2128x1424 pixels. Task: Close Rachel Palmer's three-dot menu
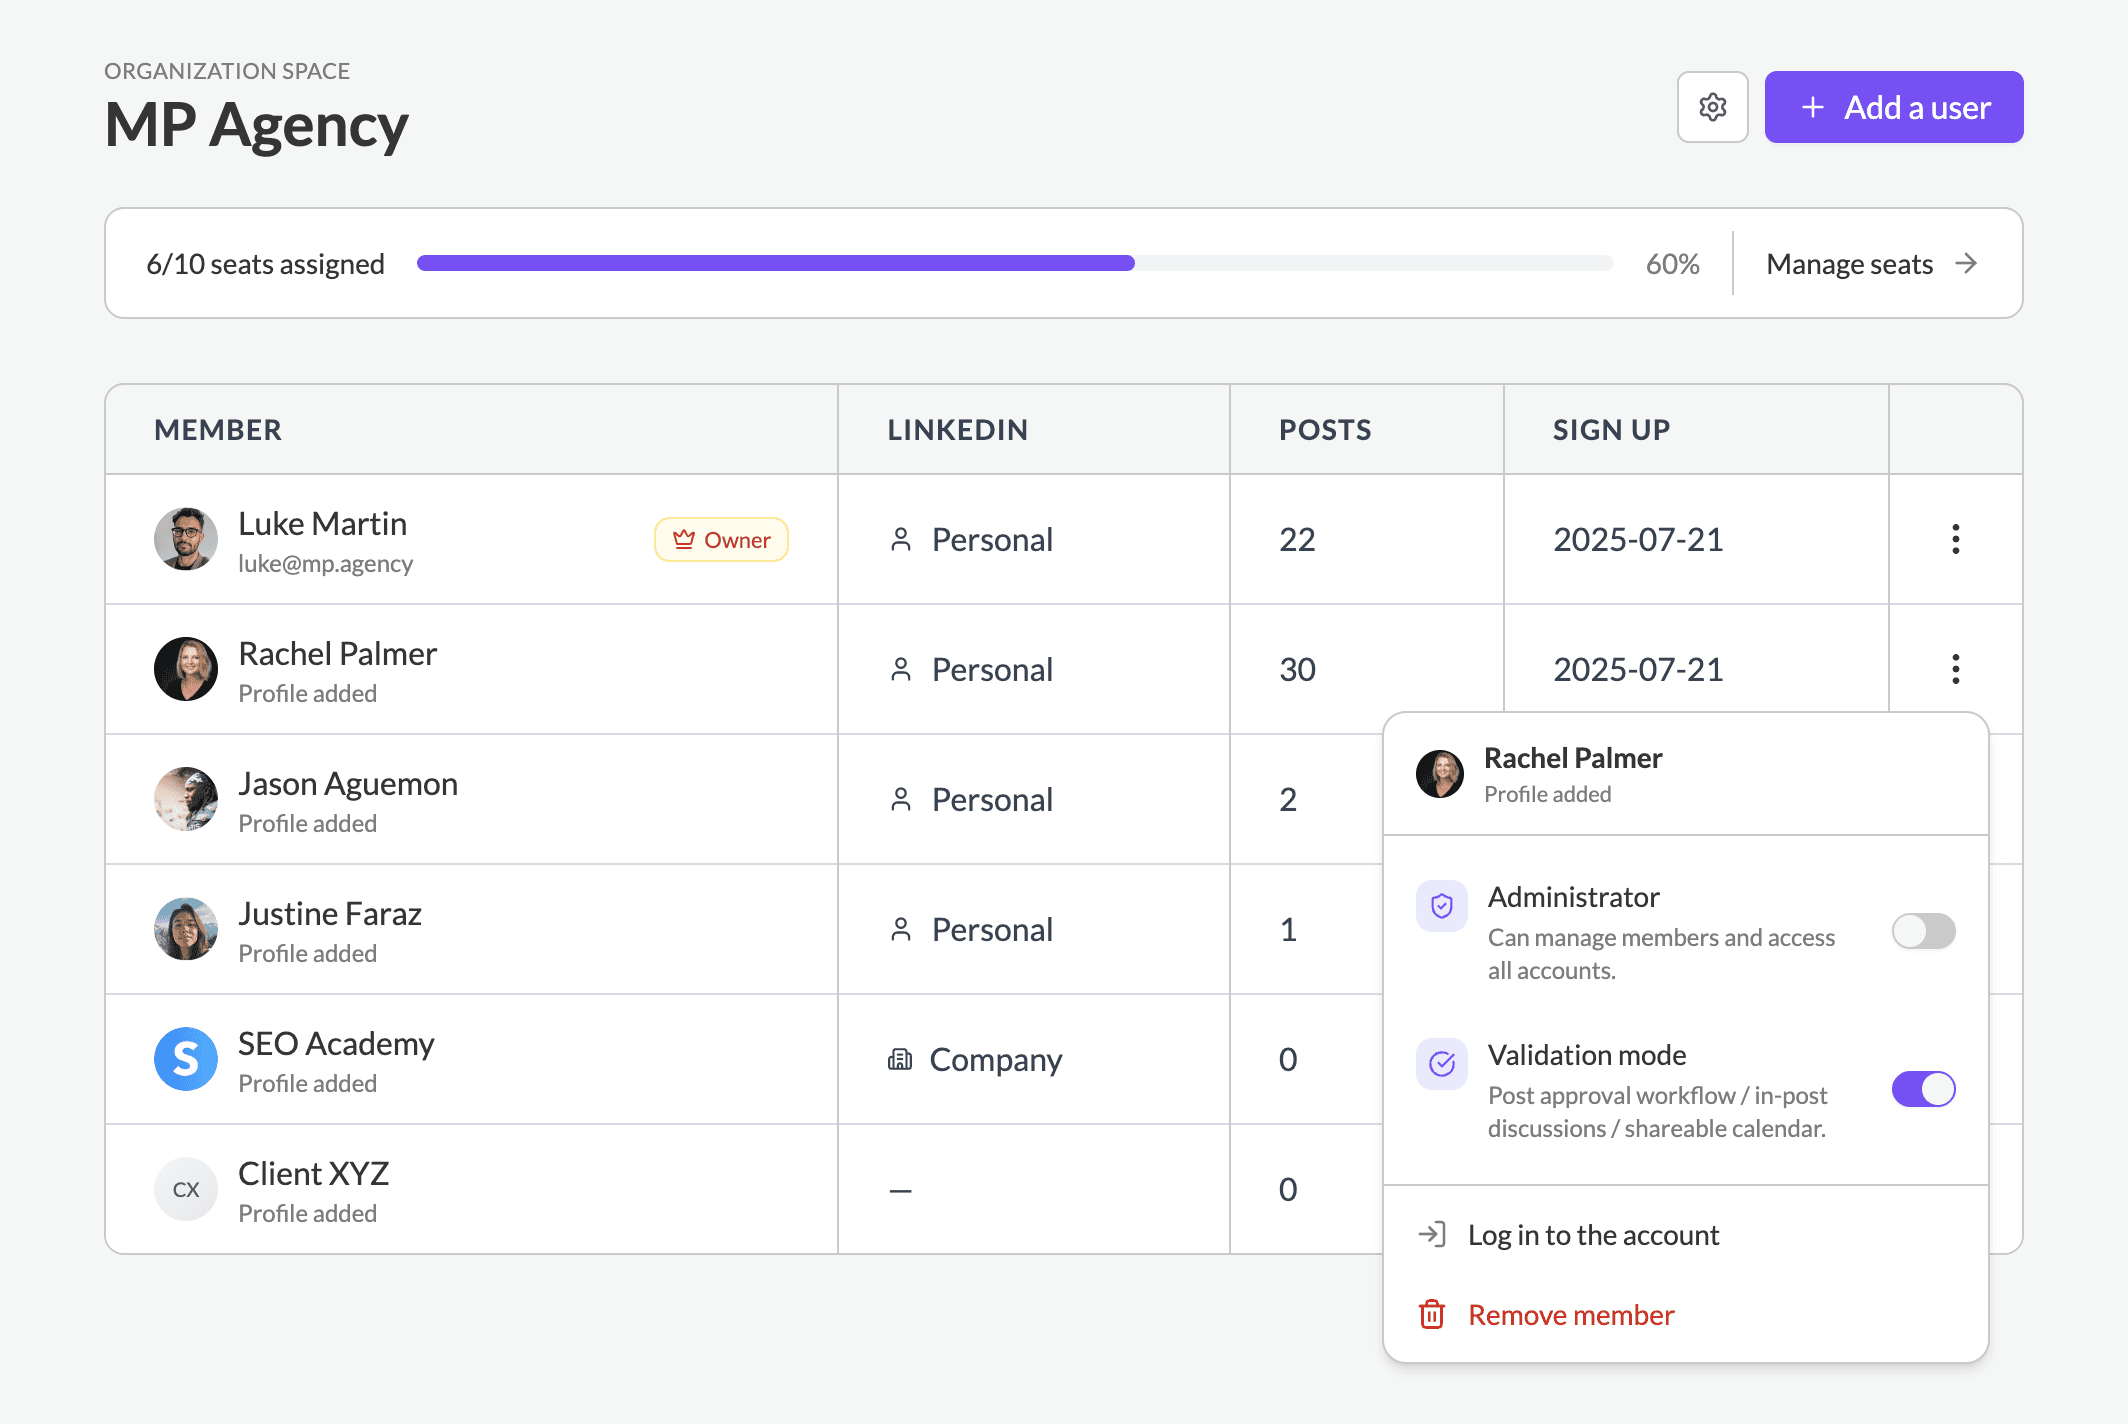point(1955,669)
